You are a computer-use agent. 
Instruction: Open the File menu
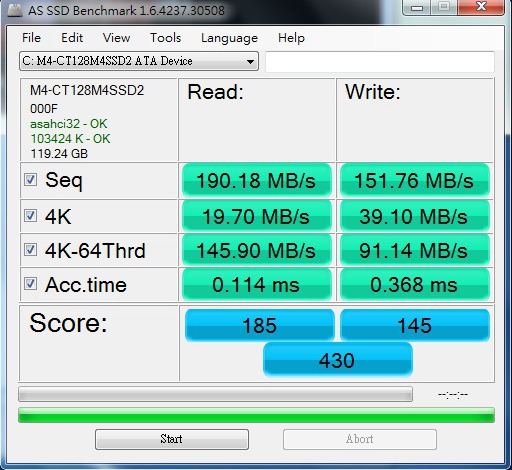31,38
